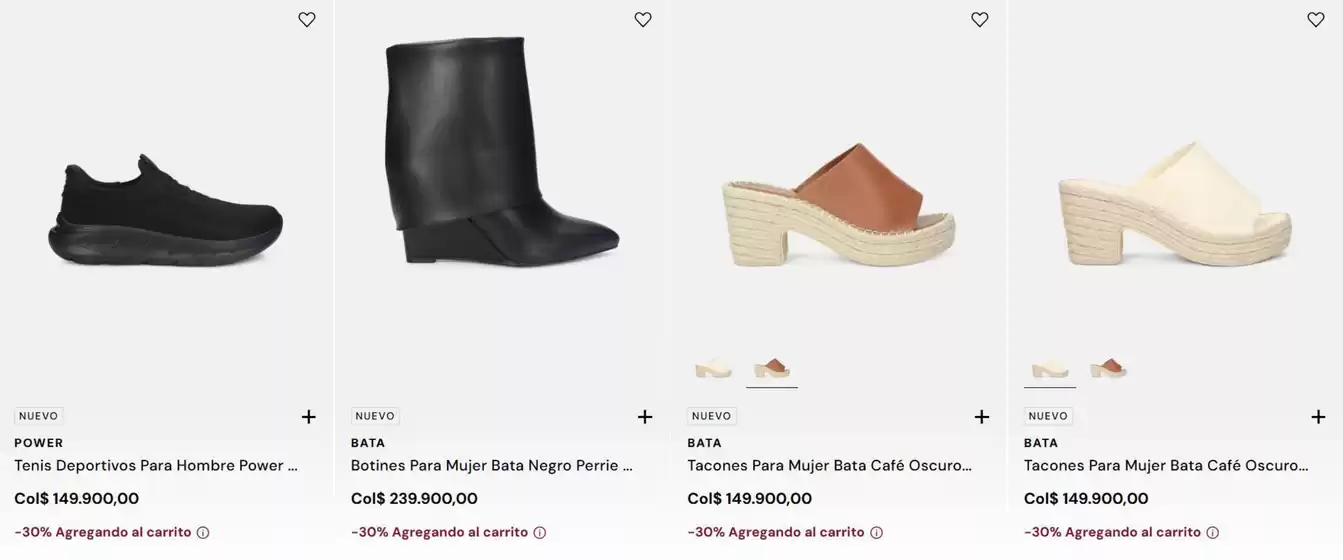Open discount info icon under black bootie
This screenshot has width=1343, height=560.
pyautogui.click(x=540, y=533)
